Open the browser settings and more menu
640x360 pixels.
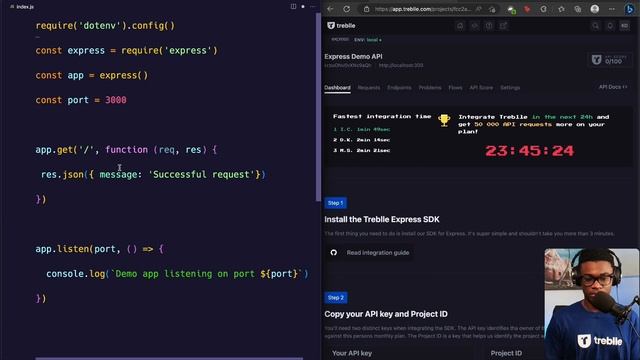[611, 9]
